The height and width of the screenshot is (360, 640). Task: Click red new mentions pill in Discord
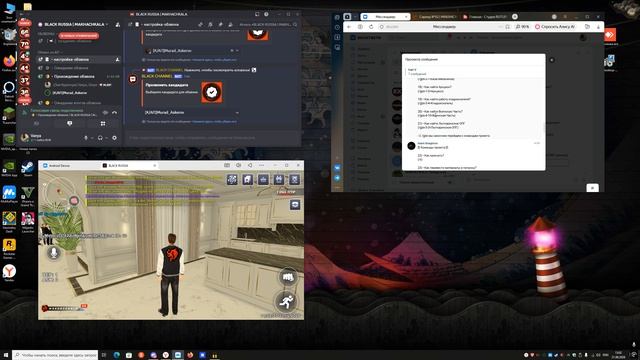point(78,36)
